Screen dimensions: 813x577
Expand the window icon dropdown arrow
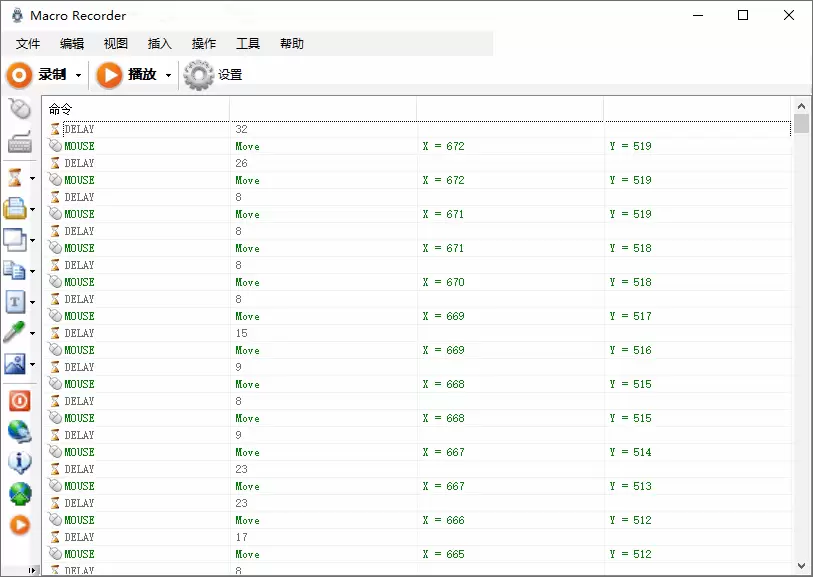pyautogui.click(x=32, y=241)
